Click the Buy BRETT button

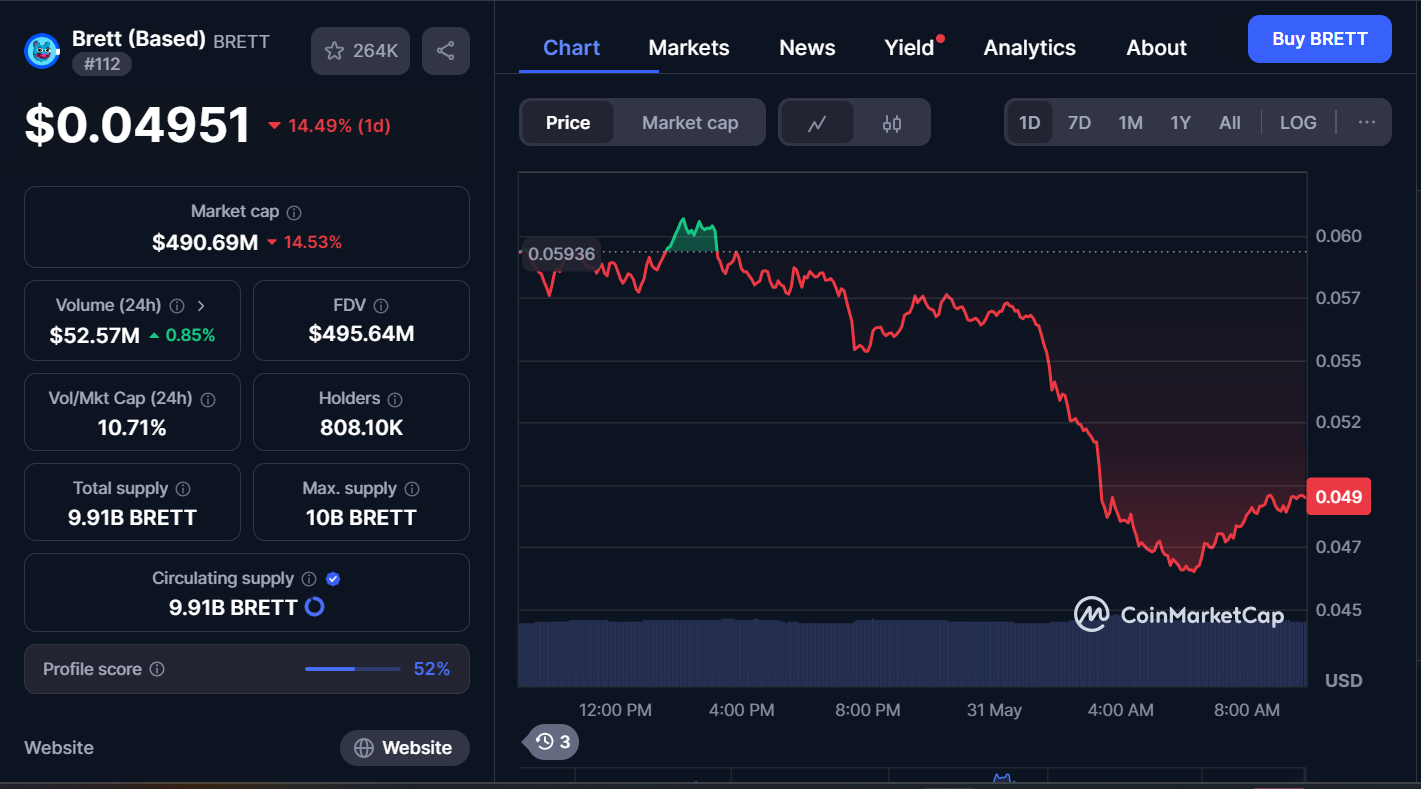tap(1320, 39)
